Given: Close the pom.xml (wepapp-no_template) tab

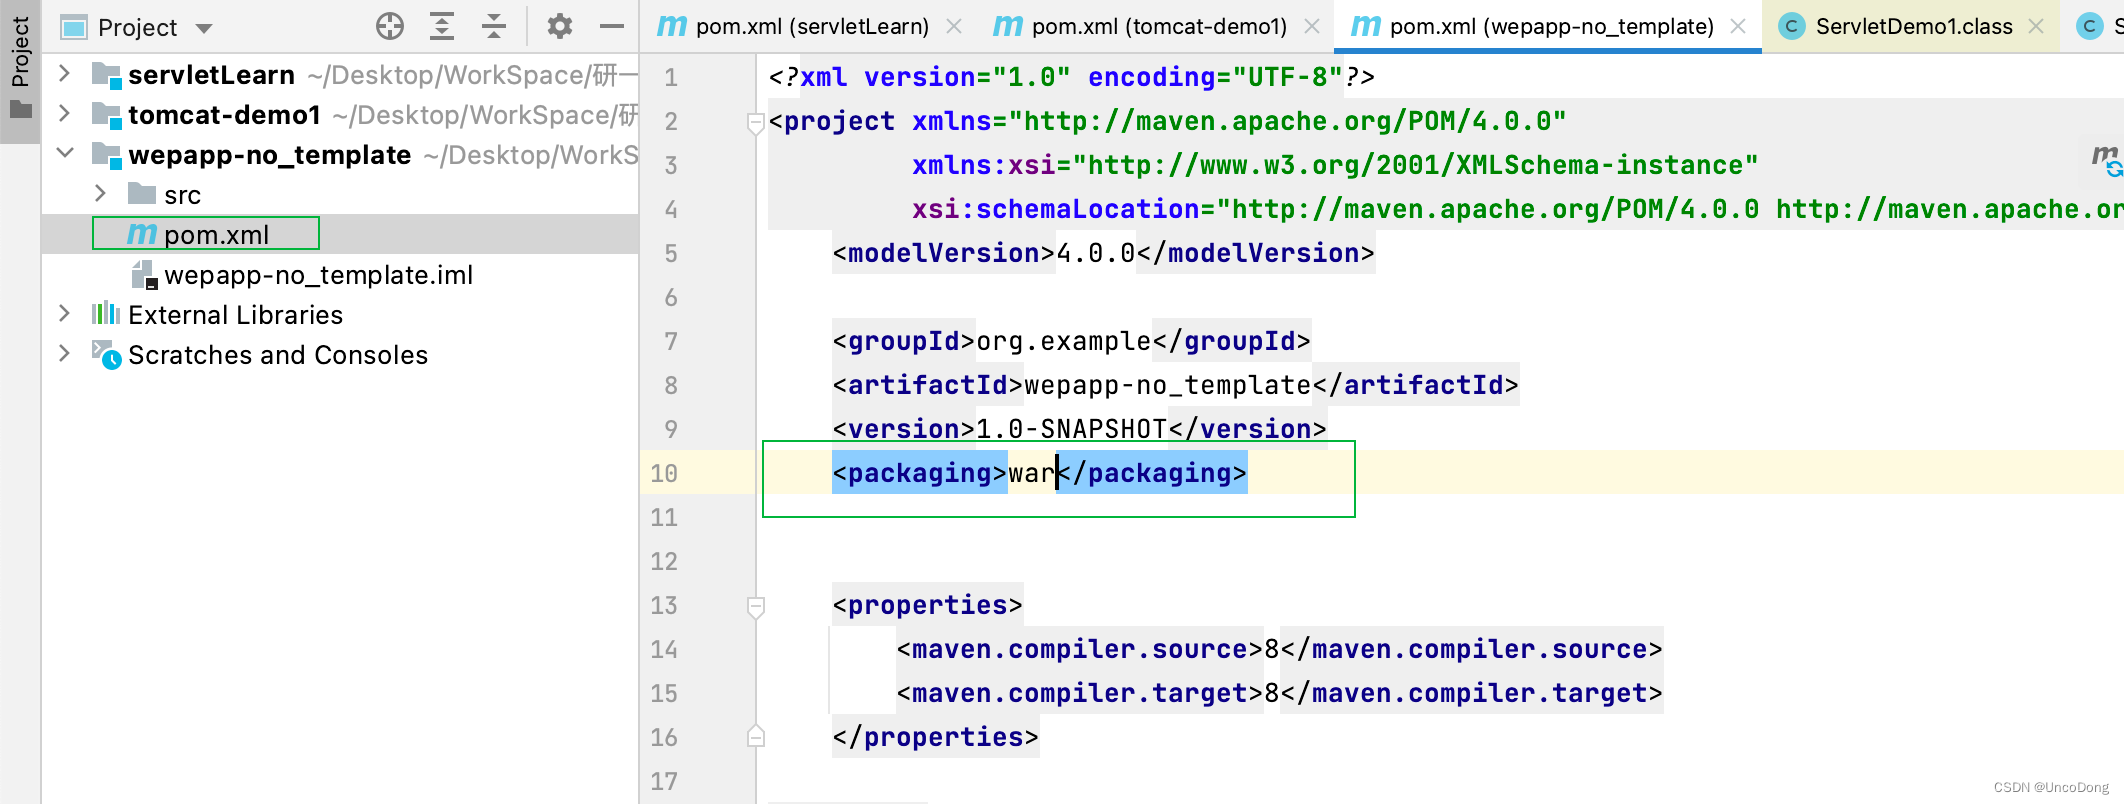Looking at the screenshot, I should pyautogui.click(x=1738, y=27).
